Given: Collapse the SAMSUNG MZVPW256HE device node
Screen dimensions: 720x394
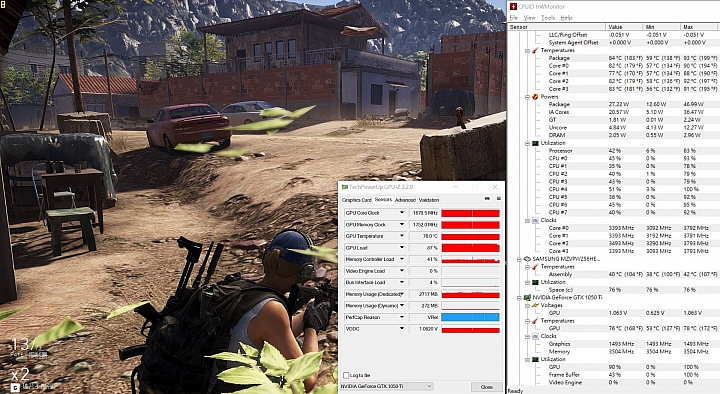Looking at the screenshot, I should (x=520, y=259).
